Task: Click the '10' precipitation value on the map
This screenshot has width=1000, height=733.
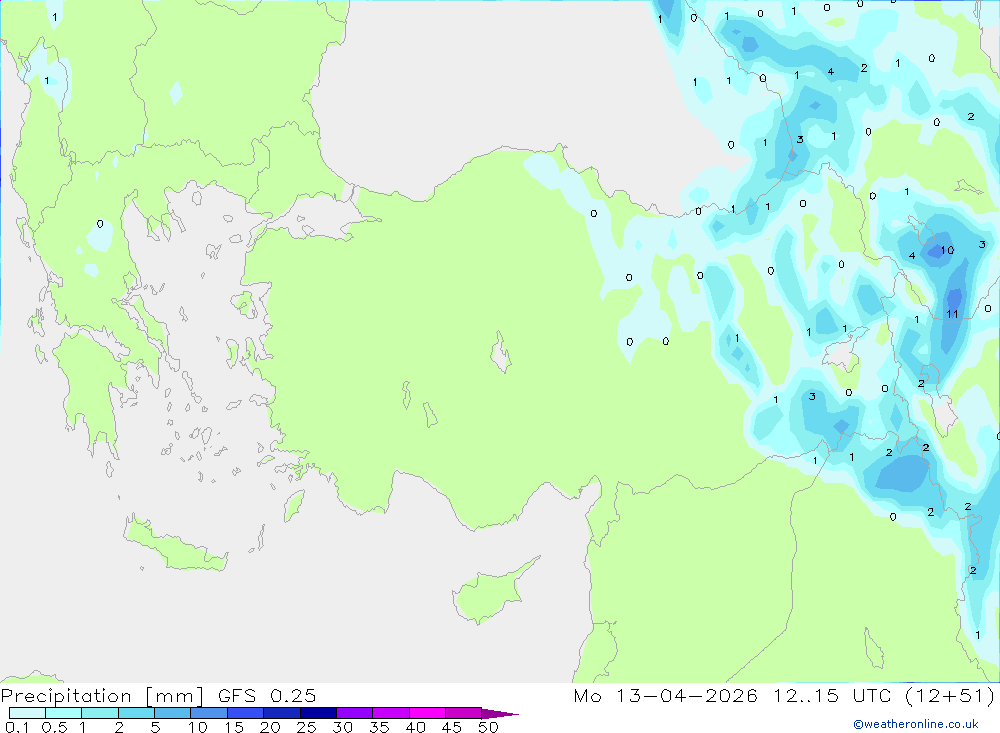Action: pos(947,250)
